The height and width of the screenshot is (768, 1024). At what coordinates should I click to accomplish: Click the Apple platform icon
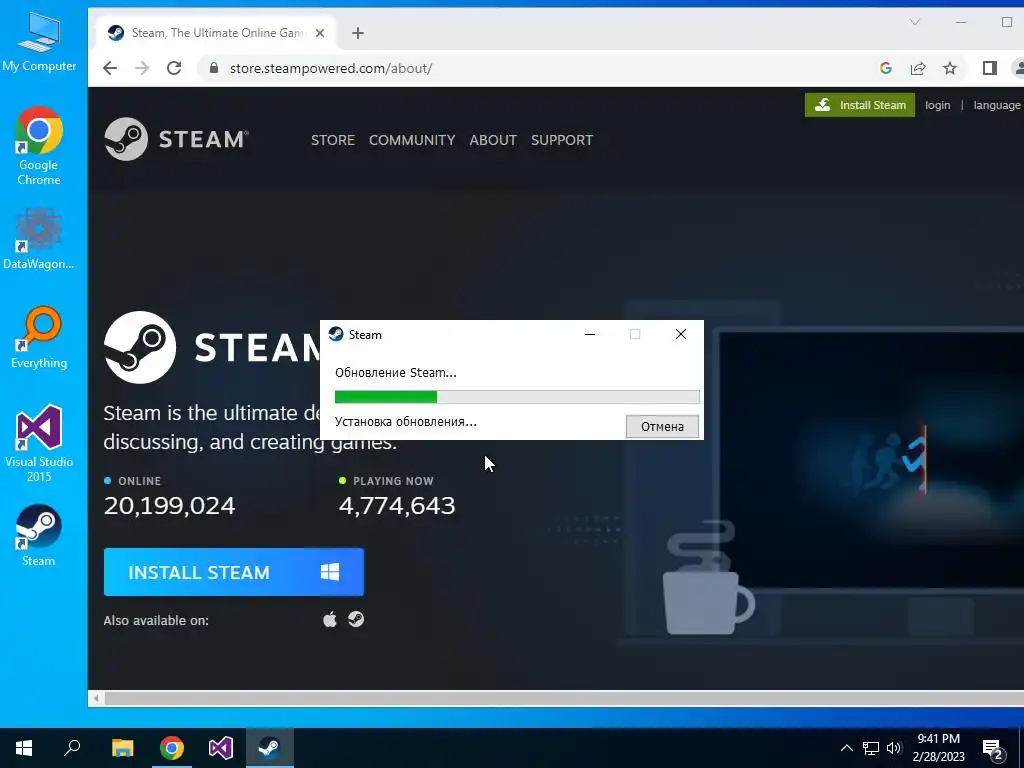coord(330,619)
